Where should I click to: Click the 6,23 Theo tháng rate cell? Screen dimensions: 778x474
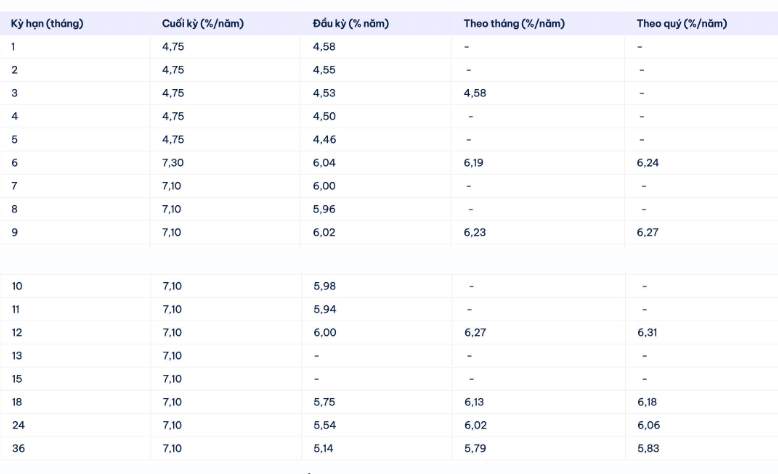[x=473, y=232]
